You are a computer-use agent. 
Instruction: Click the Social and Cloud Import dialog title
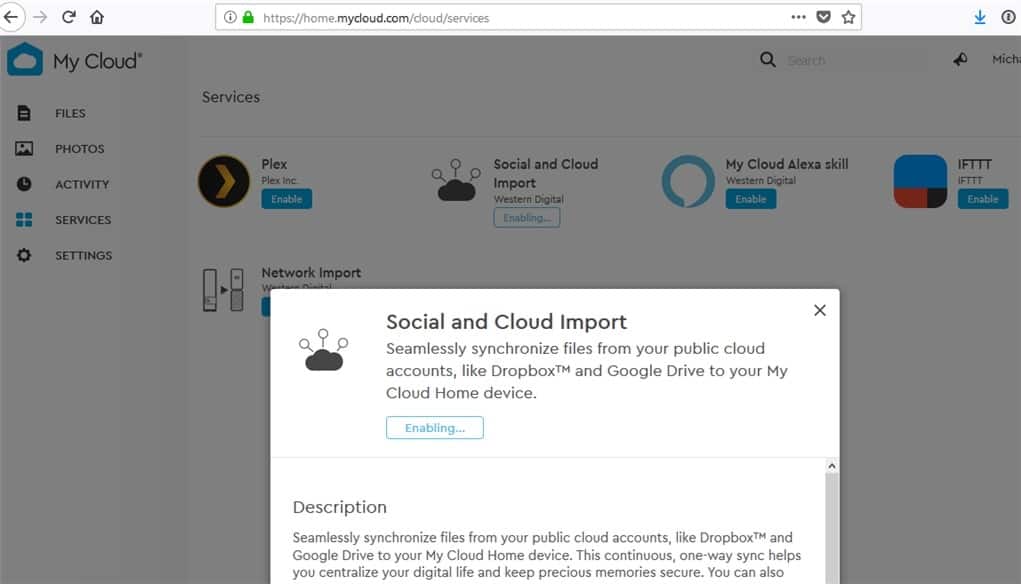(507, 322)
